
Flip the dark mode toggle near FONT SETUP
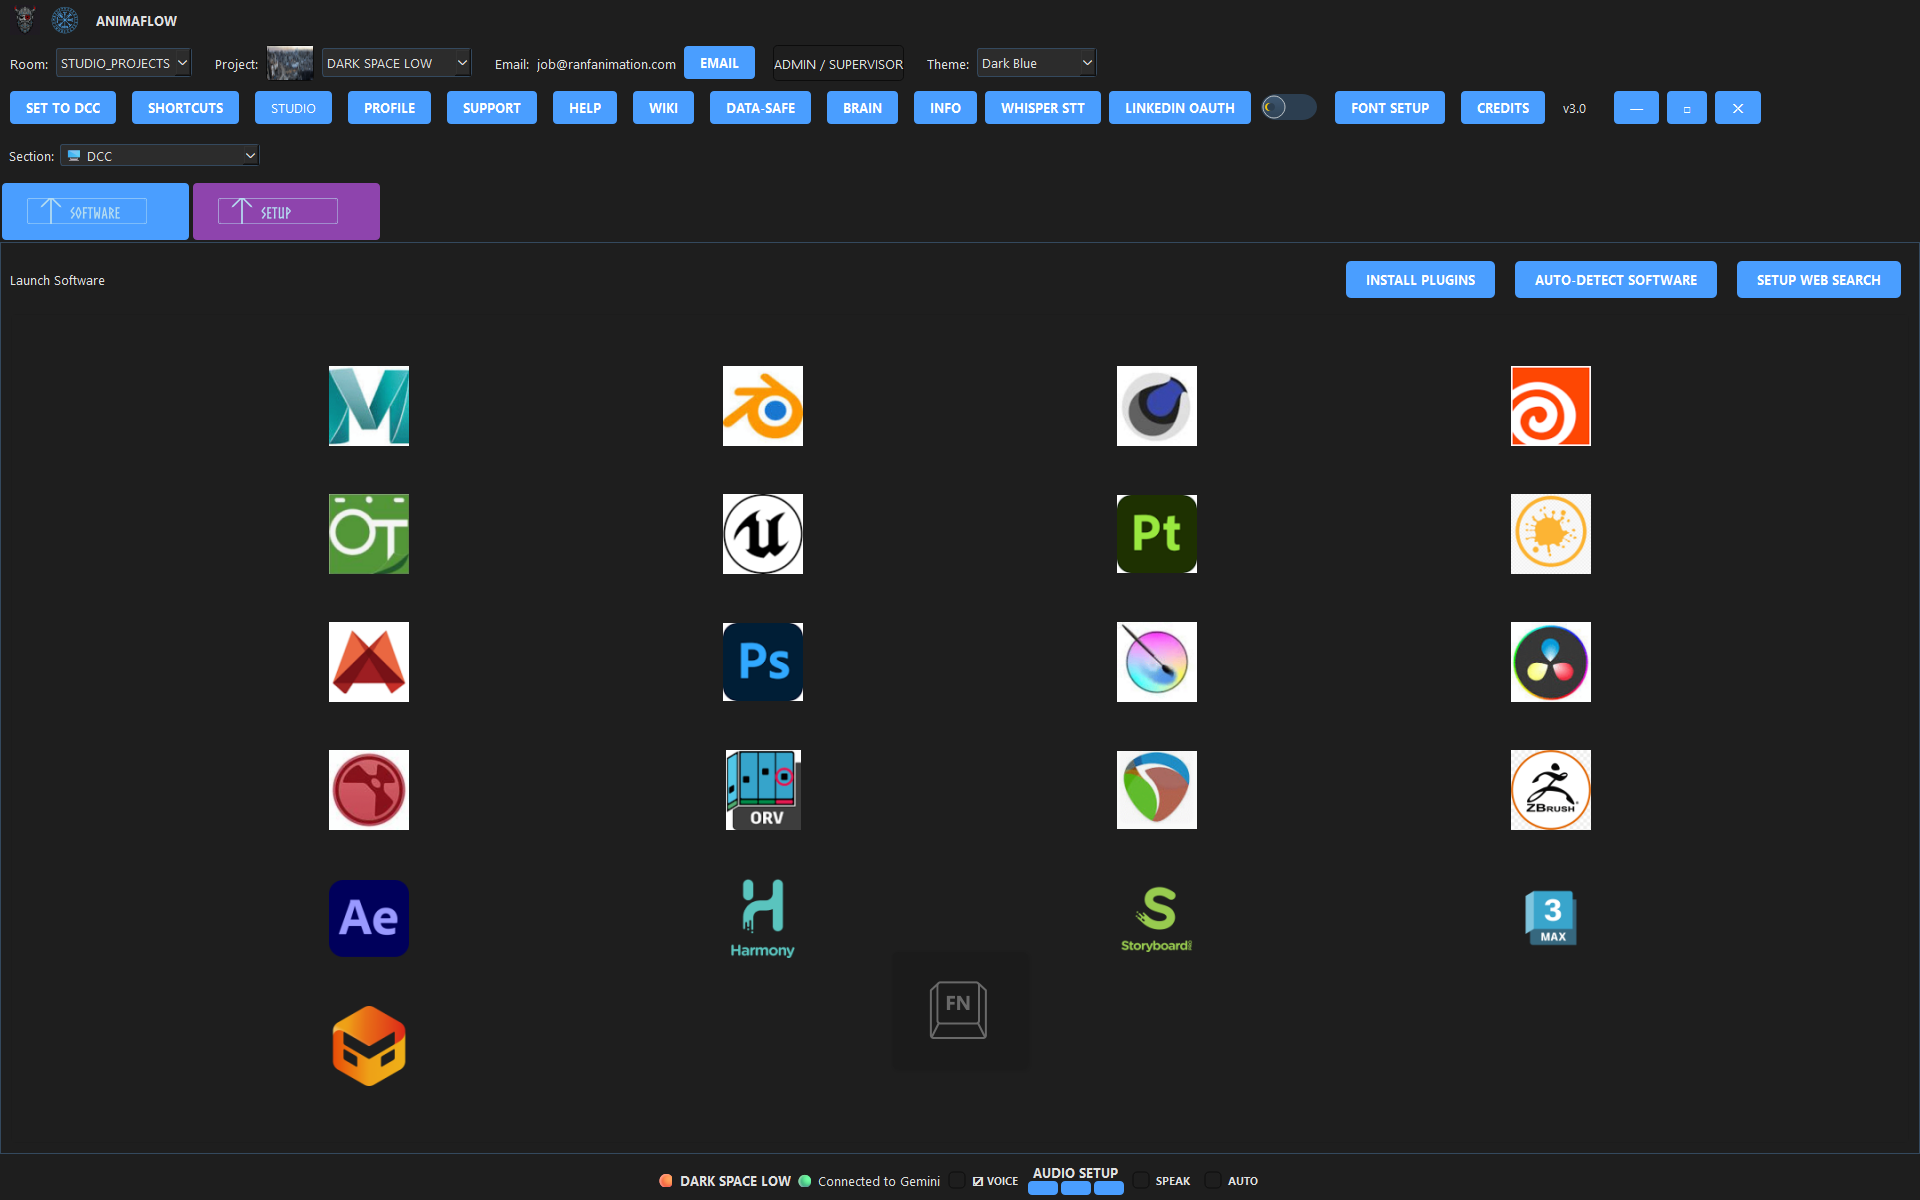[1288, 107]
